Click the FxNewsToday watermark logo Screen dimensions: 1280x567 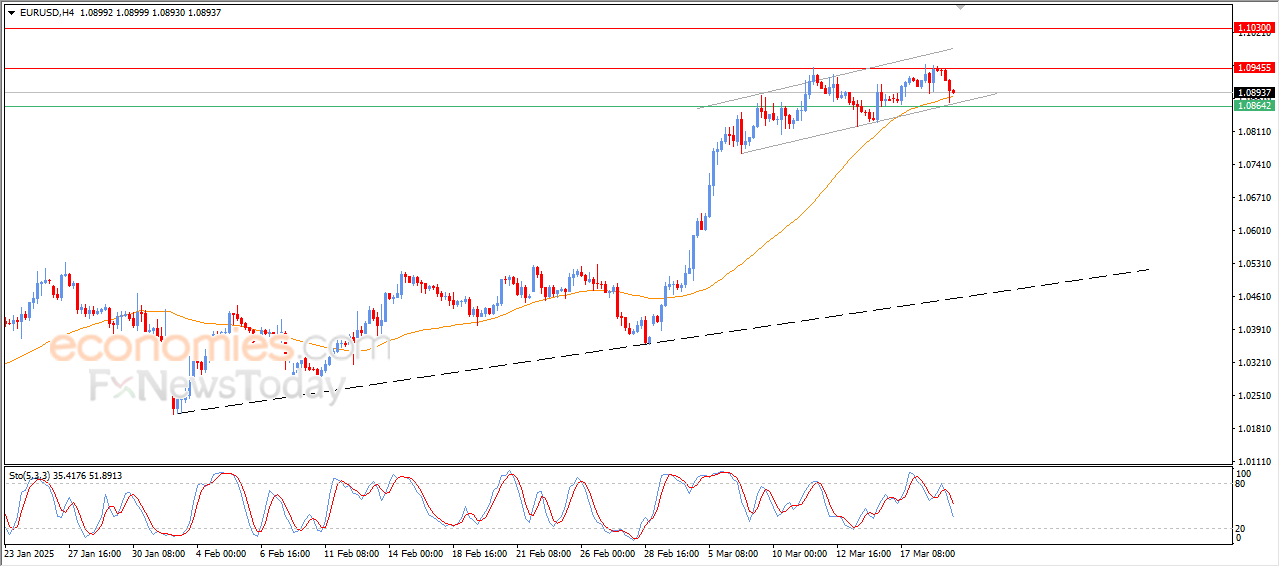(215, 386)
